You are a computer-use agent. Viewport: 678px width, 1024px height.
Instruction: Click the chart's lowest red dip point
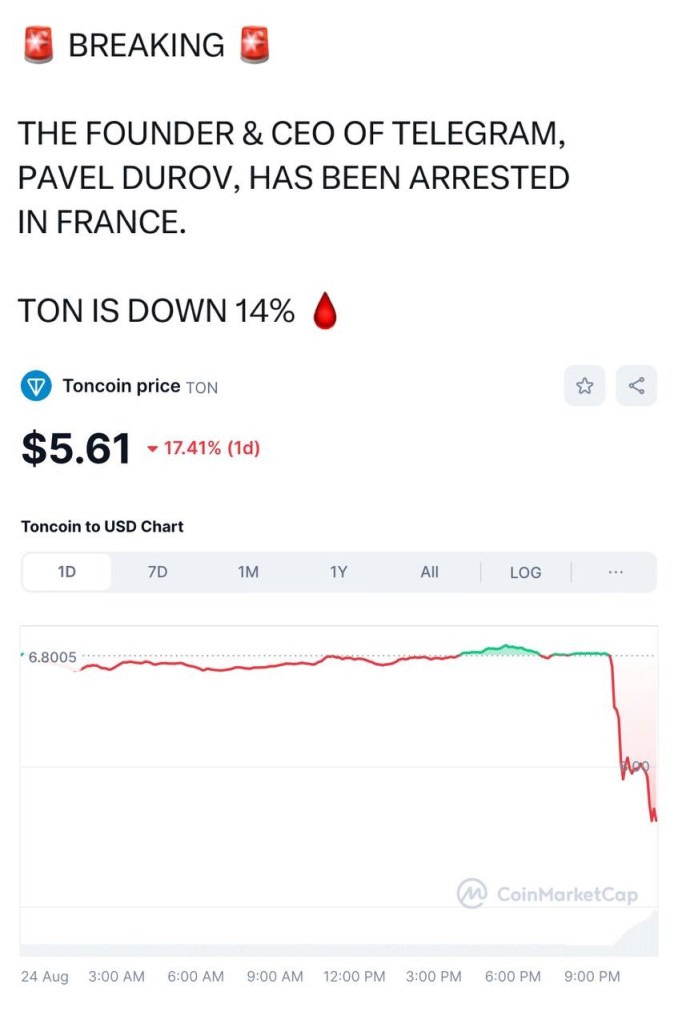point(655,820)
